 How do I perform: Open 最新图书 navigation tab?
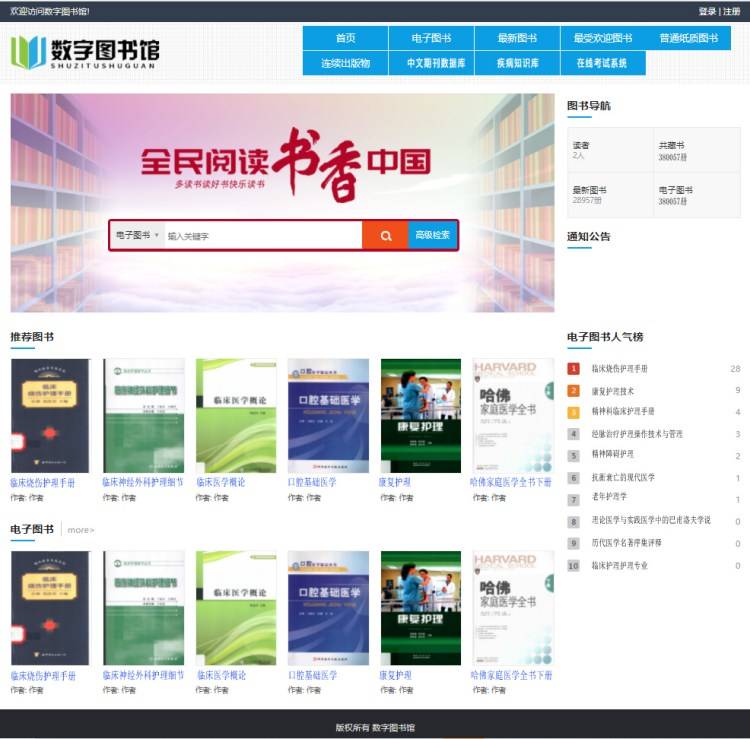coord(517,38)
